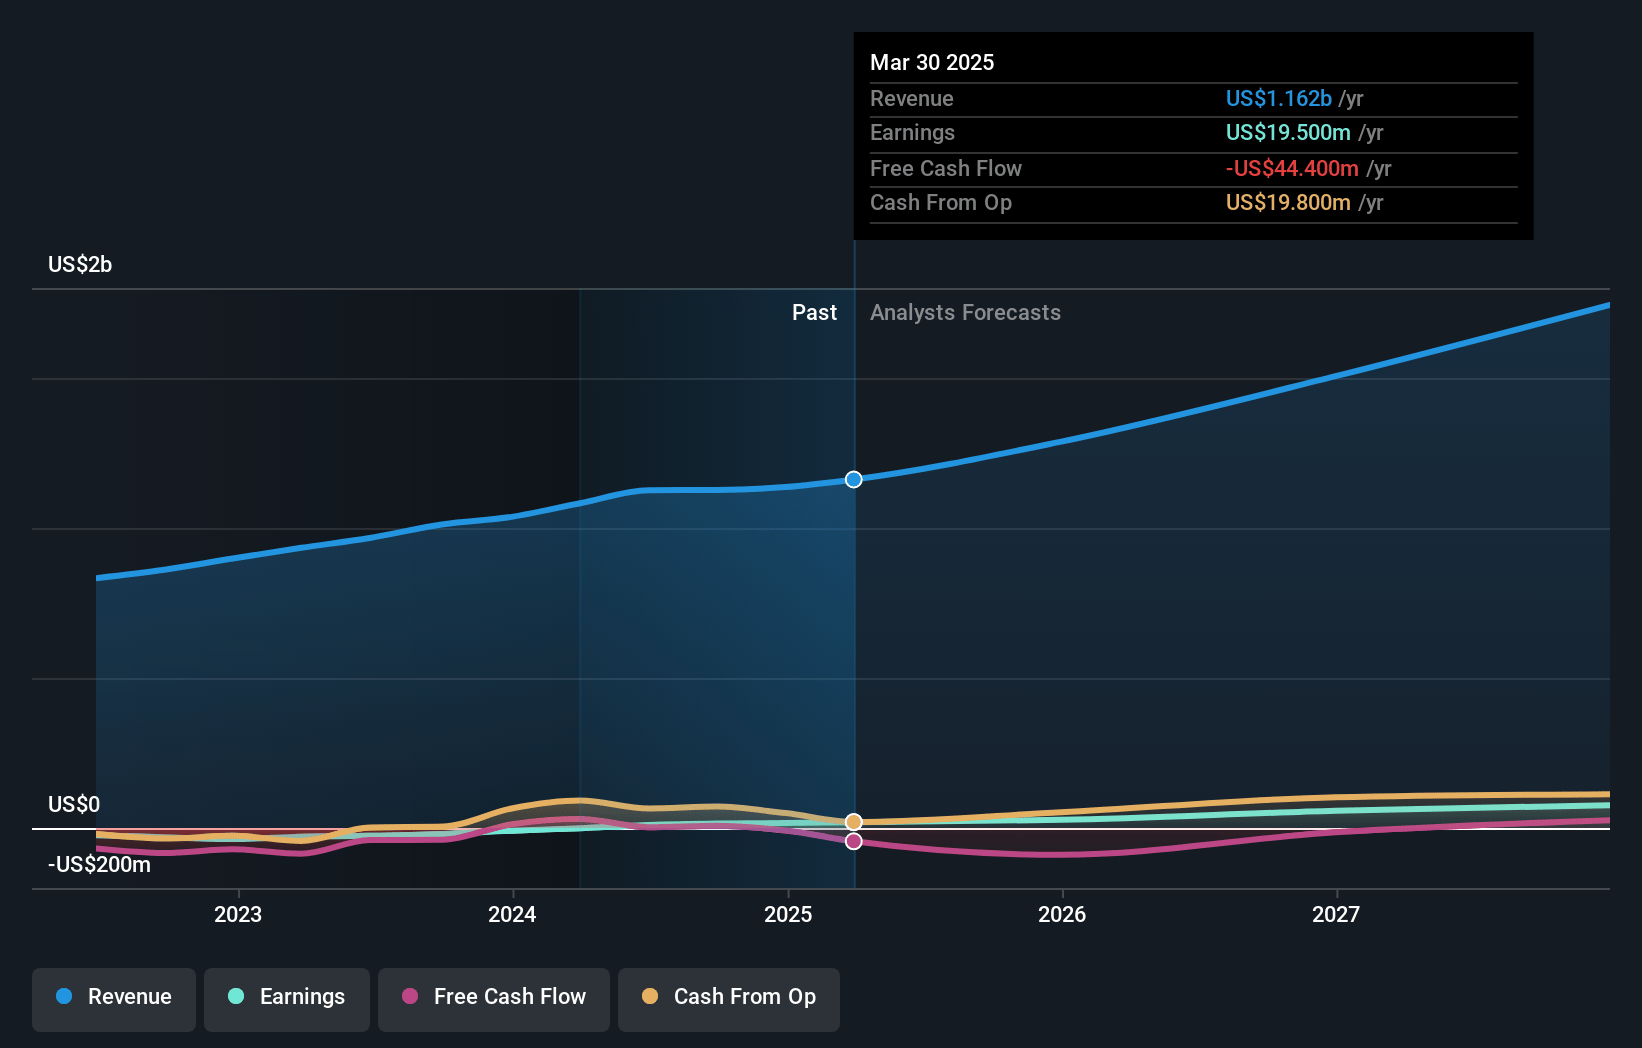1642x1048 pixels.
Task: Toggle the Earnings legend button
Action: (x=287, y=999)
